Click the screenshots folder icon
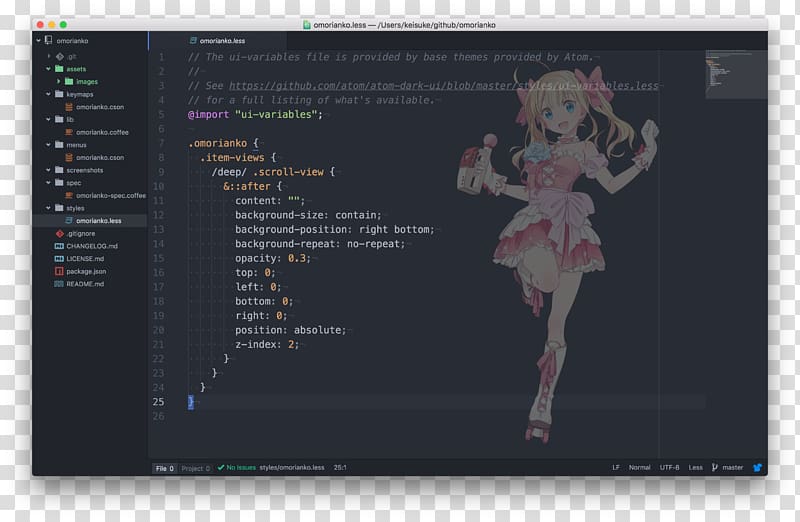 [59, 170]
